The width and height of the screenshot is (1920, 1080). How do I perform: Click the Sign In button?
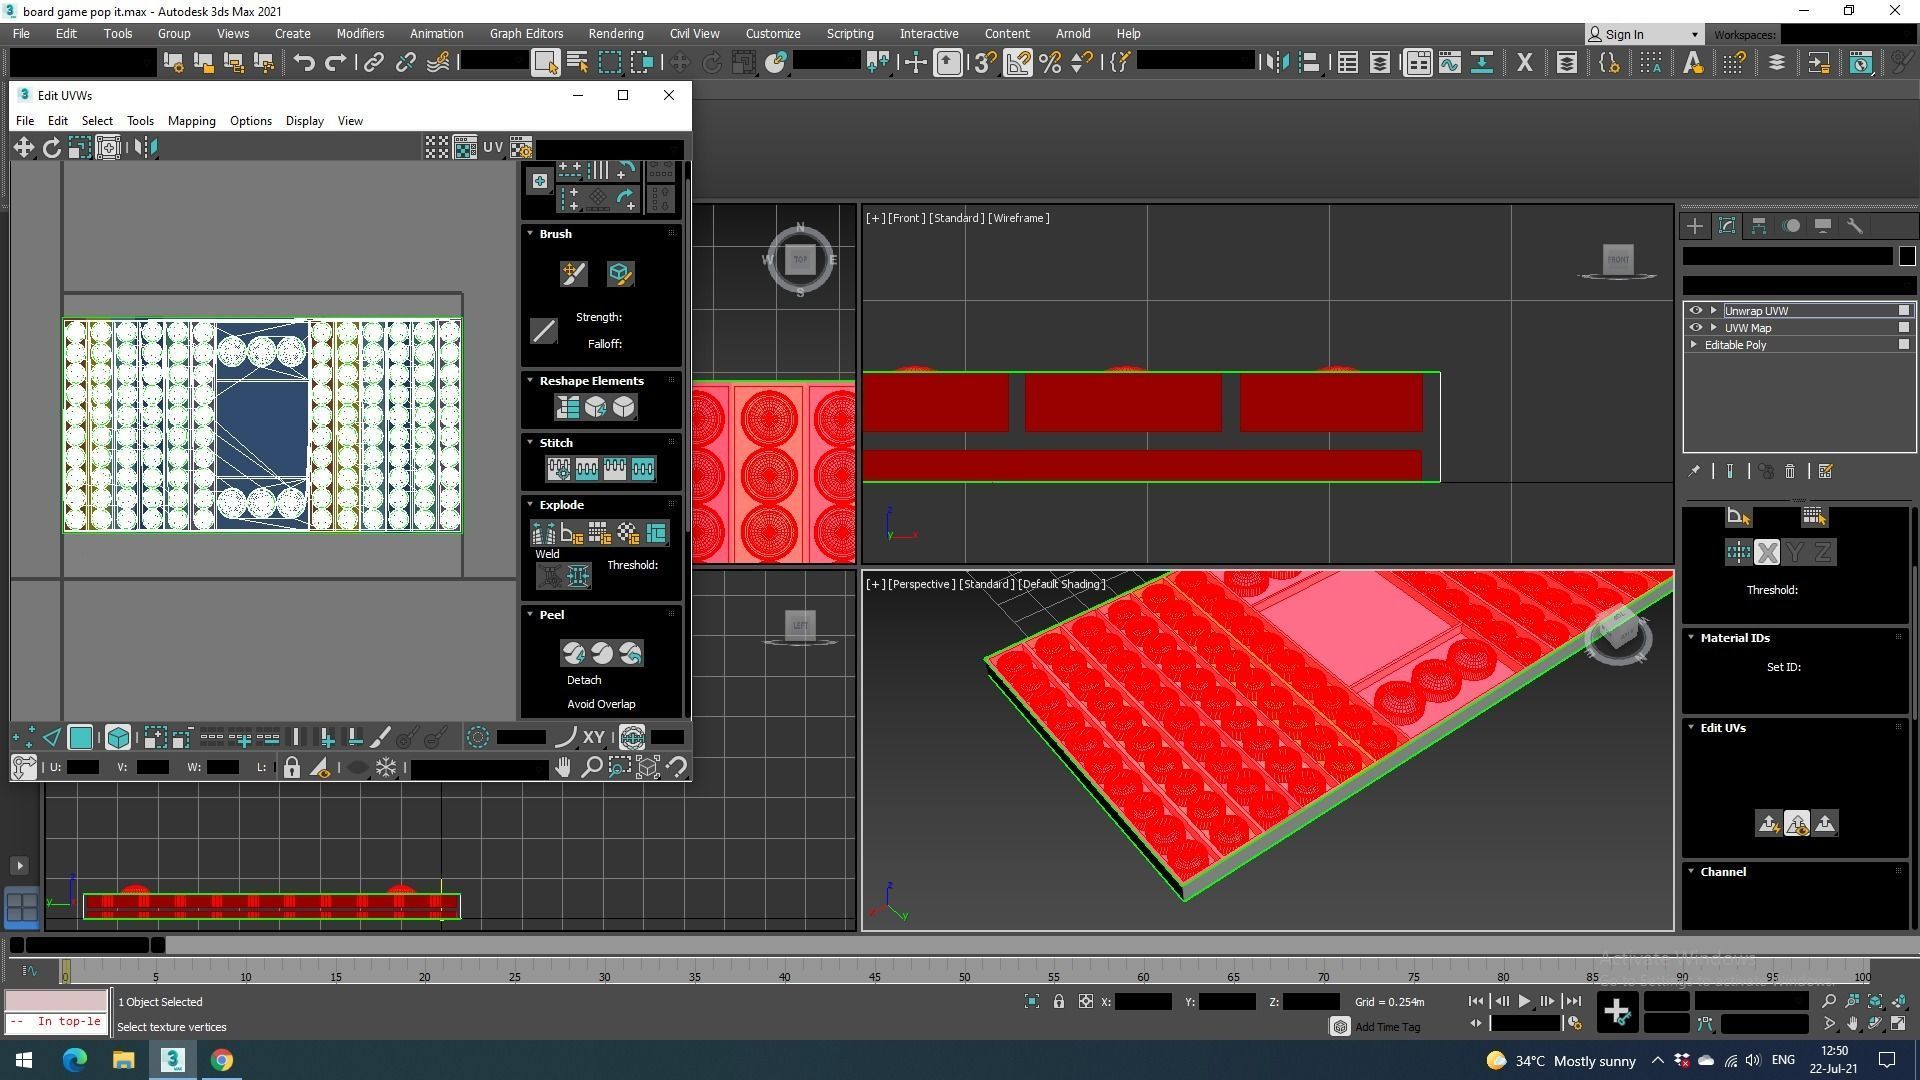[x=1624, y=34]
